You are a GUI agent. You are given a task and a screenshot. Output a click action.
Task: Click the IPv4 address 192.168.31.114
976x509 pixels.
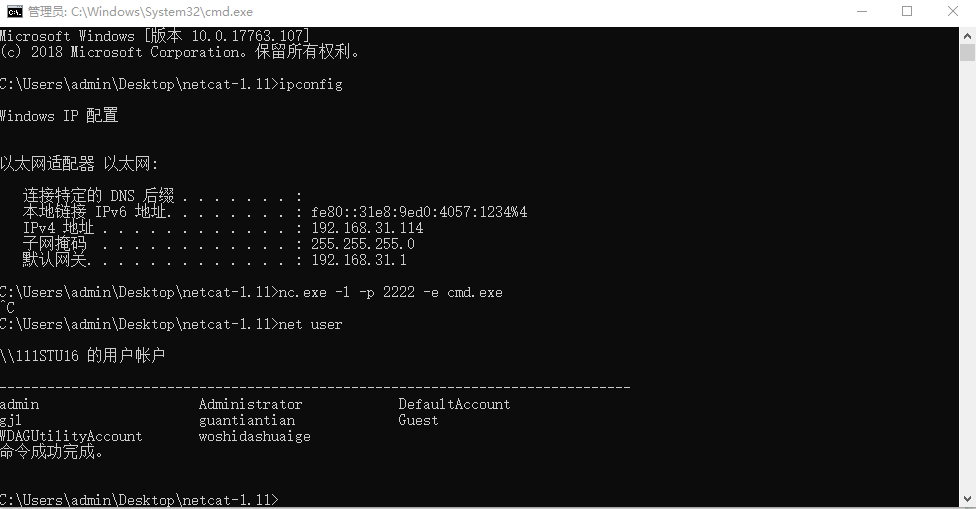367,228
